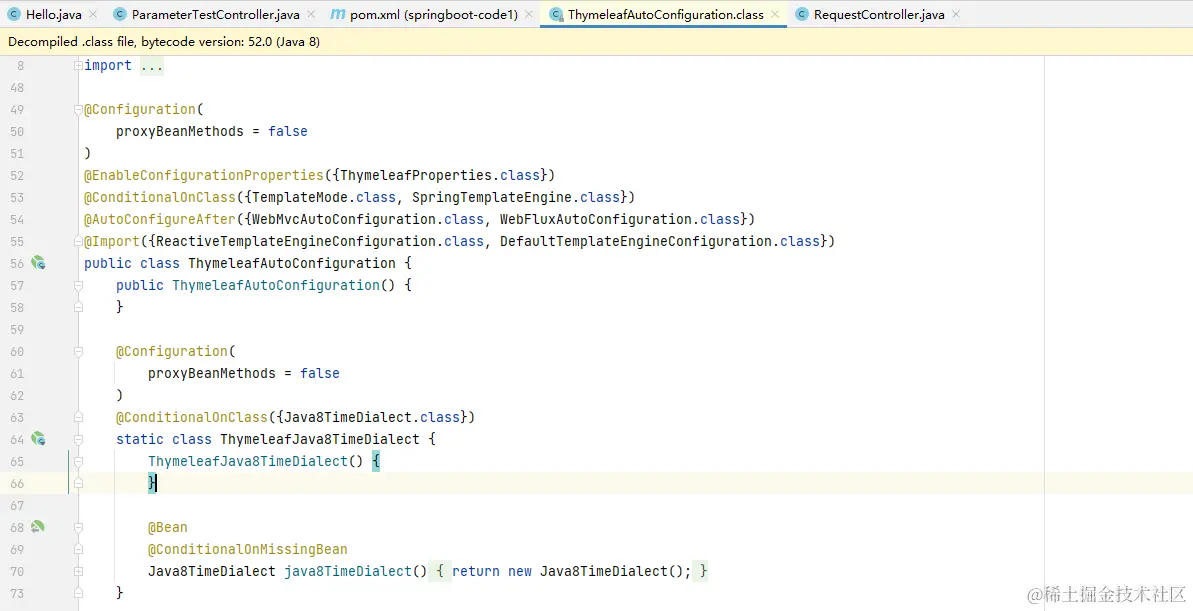Collapse the annotation fold marker on line 55

78,241
